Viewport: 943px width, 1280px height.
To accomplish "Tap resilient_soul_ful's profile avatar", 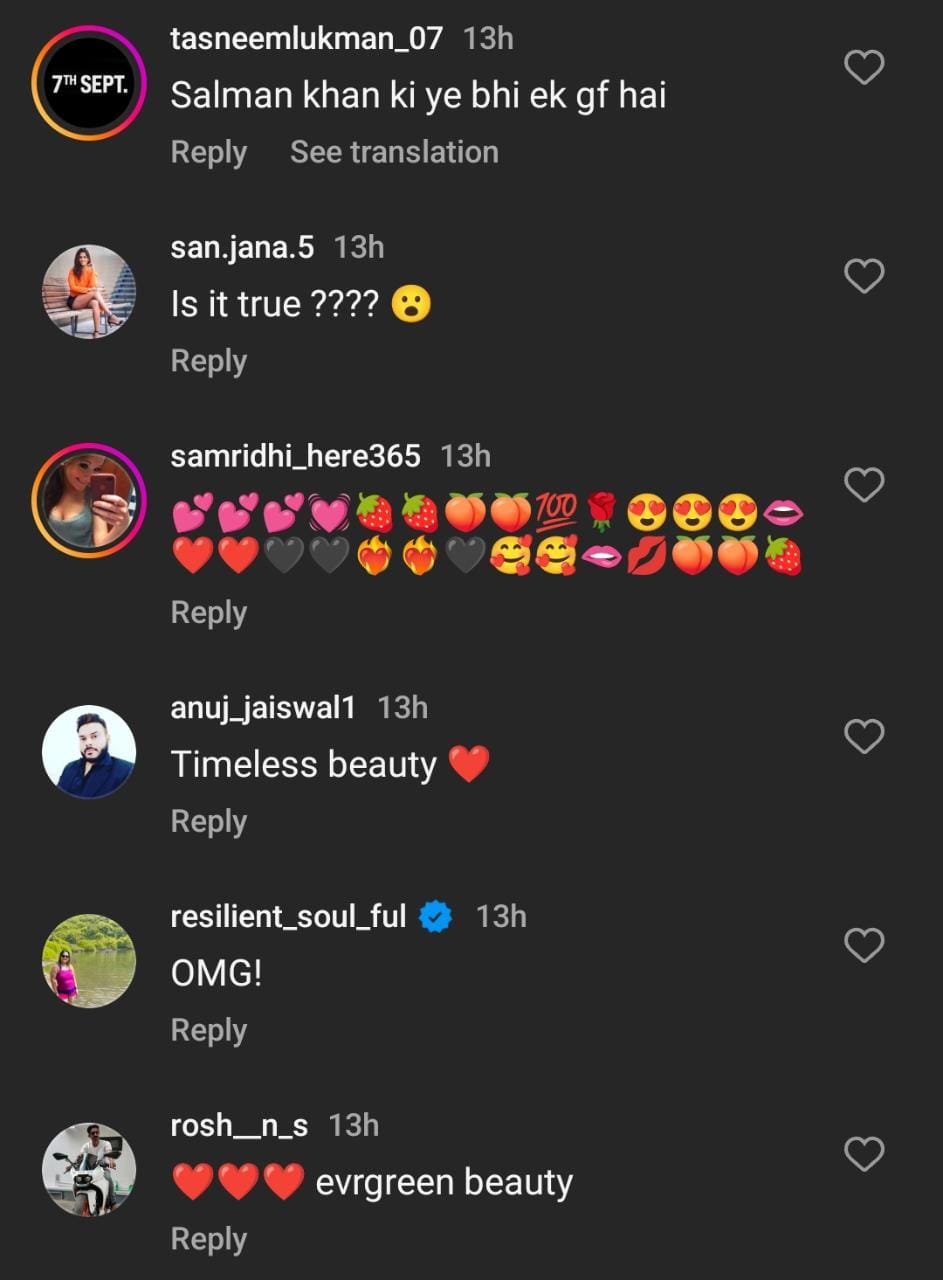I will 89,961.
